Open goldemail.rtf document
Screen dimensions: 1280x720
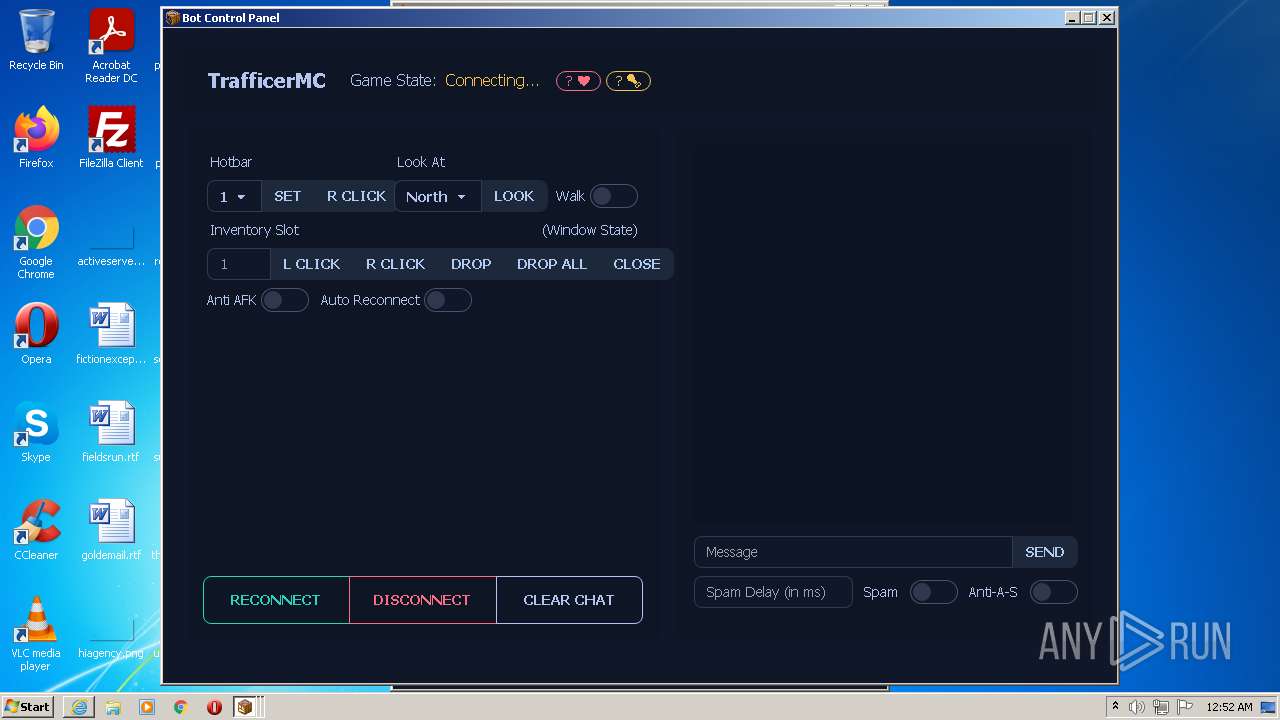111,530
